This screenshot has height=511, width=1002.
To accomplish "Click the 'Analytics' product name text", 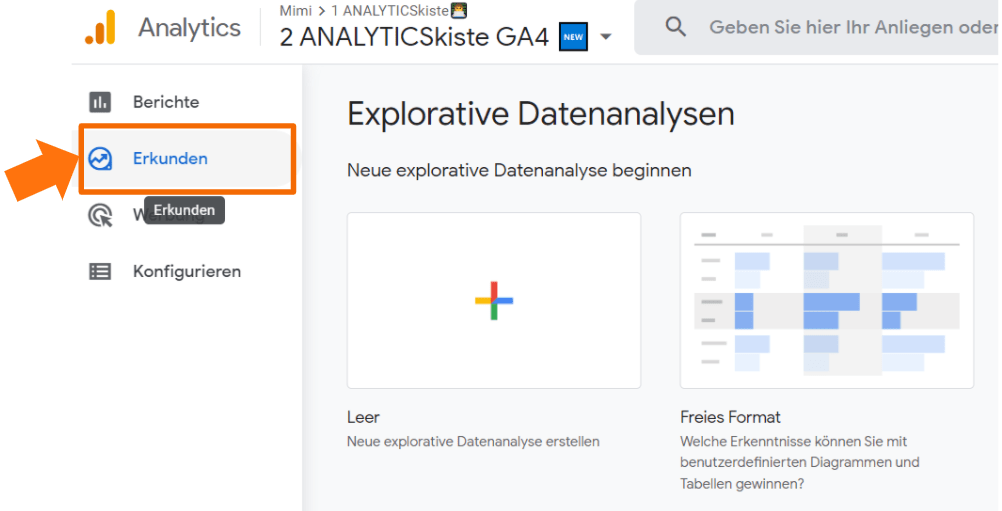I will [189, 28].
